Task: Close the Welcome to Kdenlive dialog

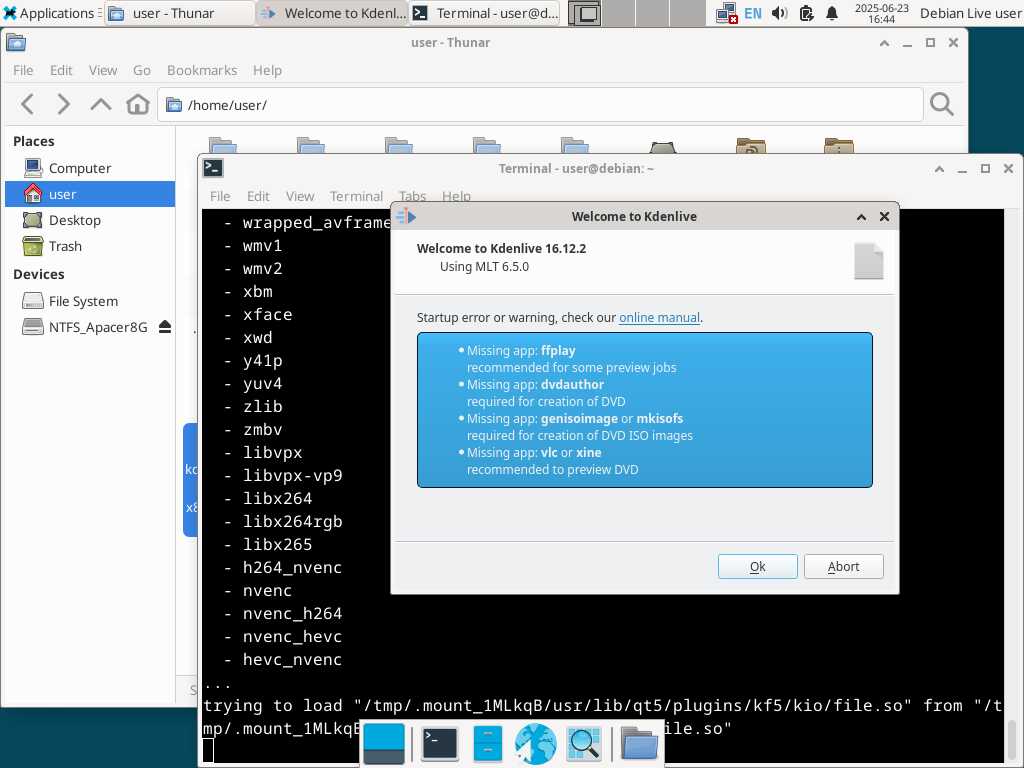Action: click(x=884, y=216)
